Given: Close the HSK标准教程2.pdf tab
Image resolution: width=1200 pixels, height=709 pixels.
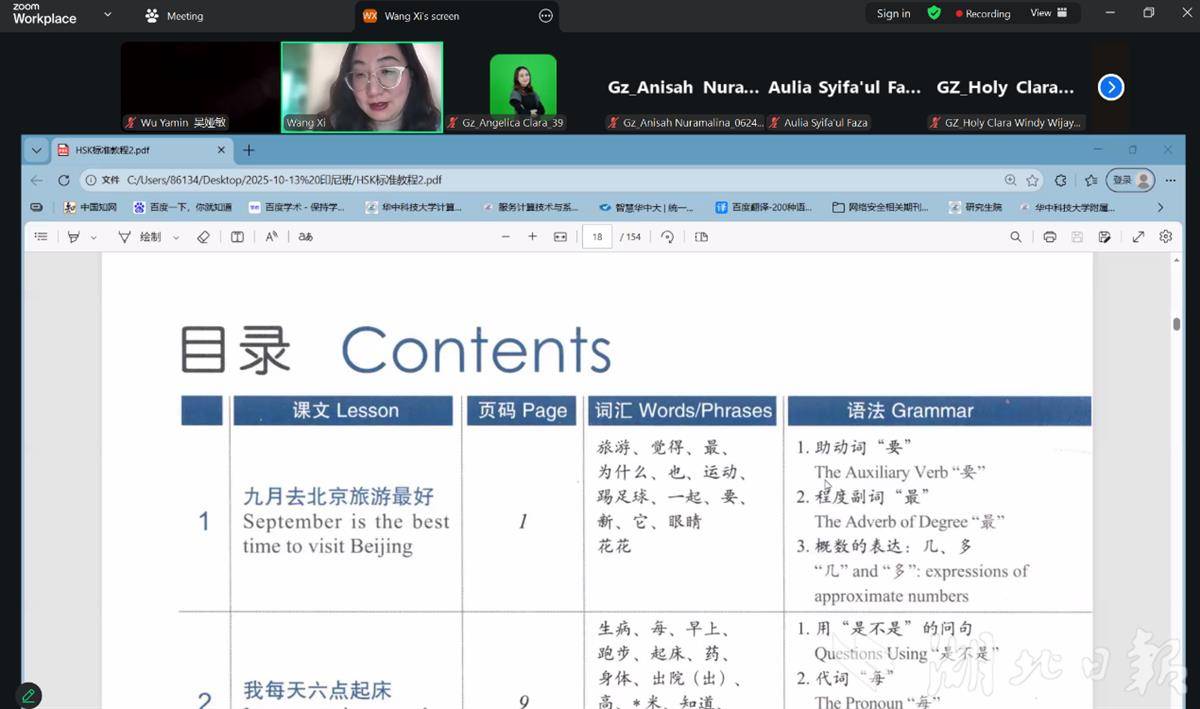Looking at the screenshot, I should click(x=221, y=150).
